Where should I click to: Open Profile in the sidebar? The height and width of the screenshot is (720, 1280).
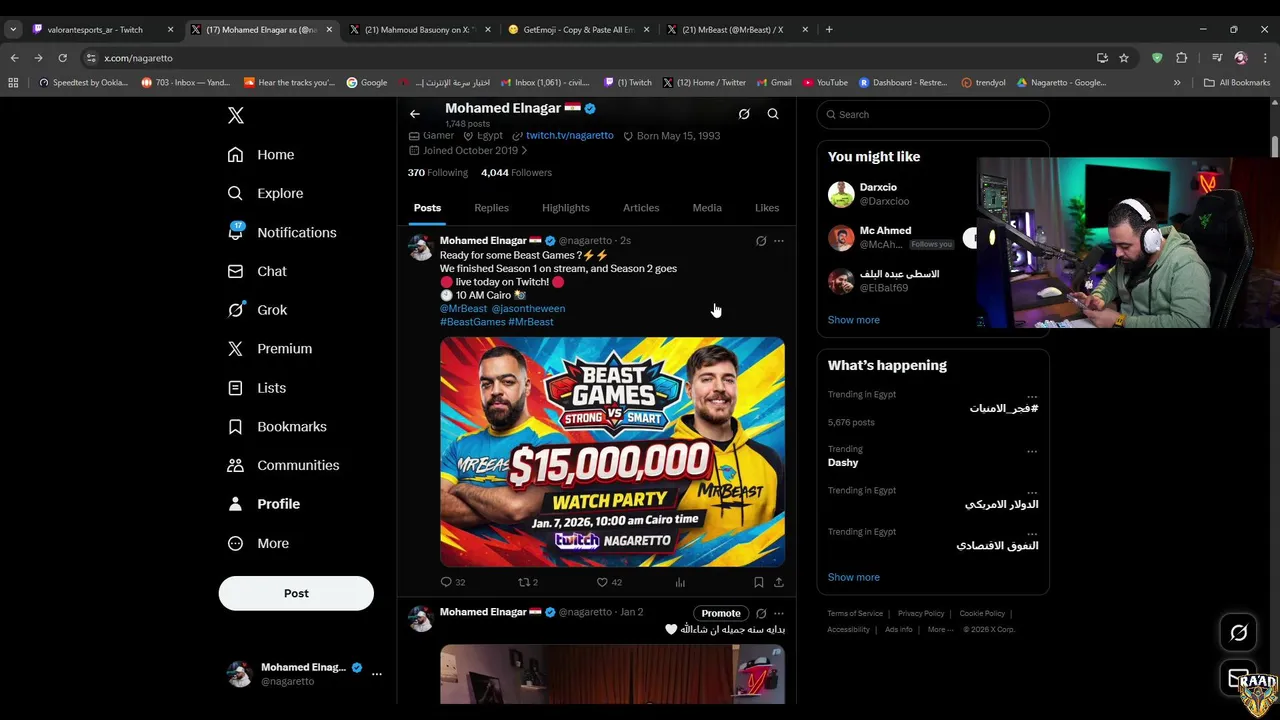[x=264, y=504]
